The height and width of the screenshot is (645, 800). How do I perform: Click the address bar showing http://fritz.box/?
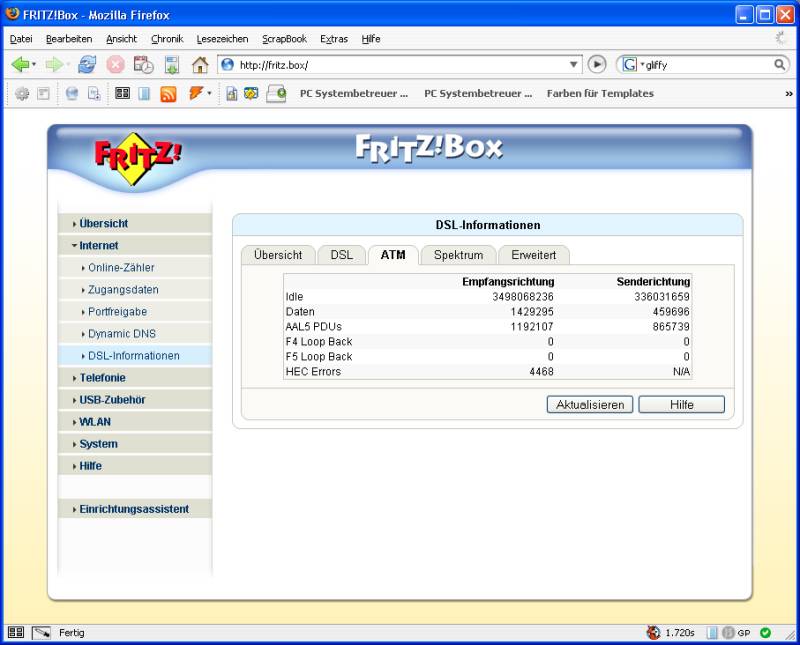click(x=399, y=65)
